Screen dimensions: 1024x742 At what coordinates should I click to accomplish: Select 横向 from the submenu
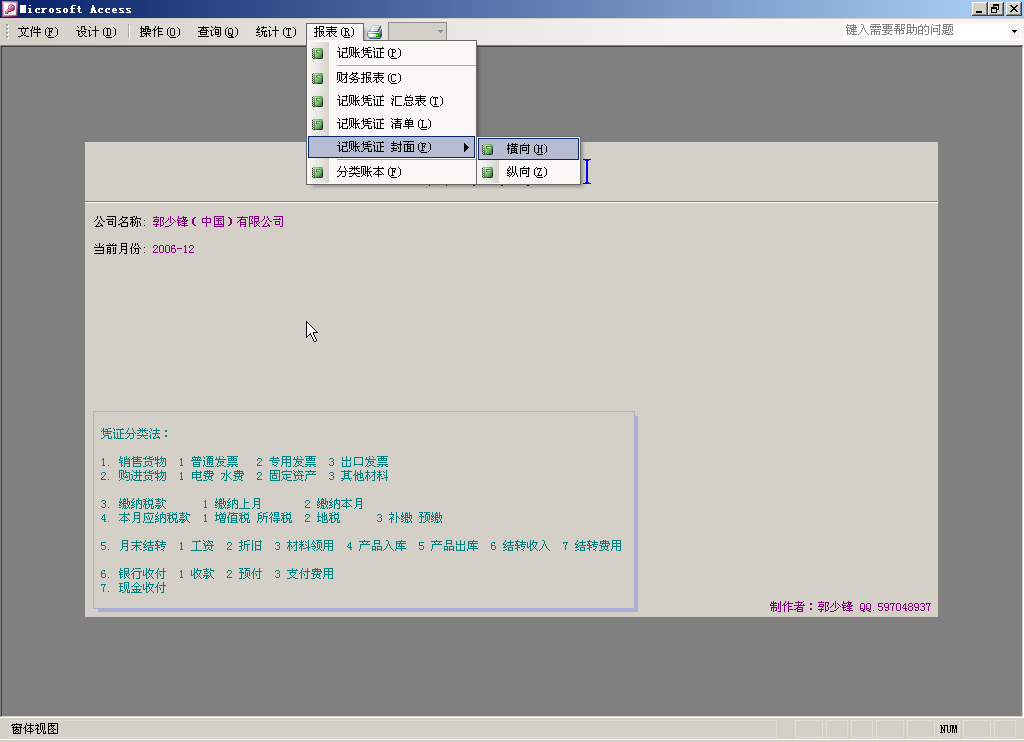click(527, 149)
